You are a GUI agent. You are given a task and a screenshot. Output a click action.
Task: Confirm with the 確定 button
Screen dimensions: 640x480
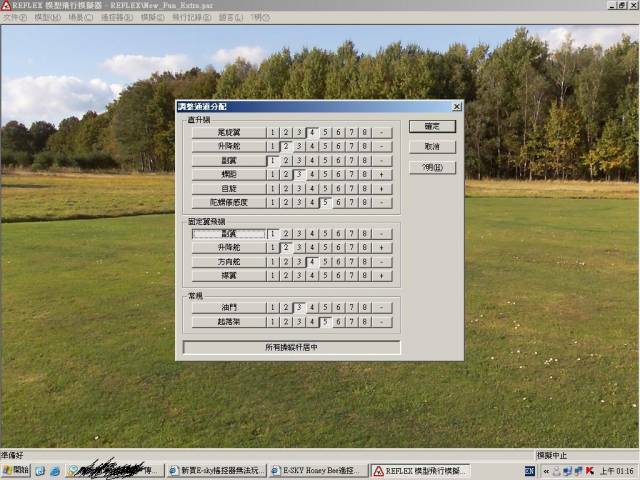coord(432,127)
